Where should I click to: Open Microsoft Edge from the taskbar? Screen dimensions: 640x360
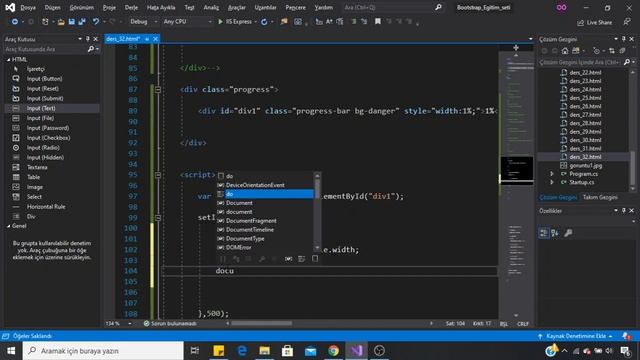[x=242, y=351]
